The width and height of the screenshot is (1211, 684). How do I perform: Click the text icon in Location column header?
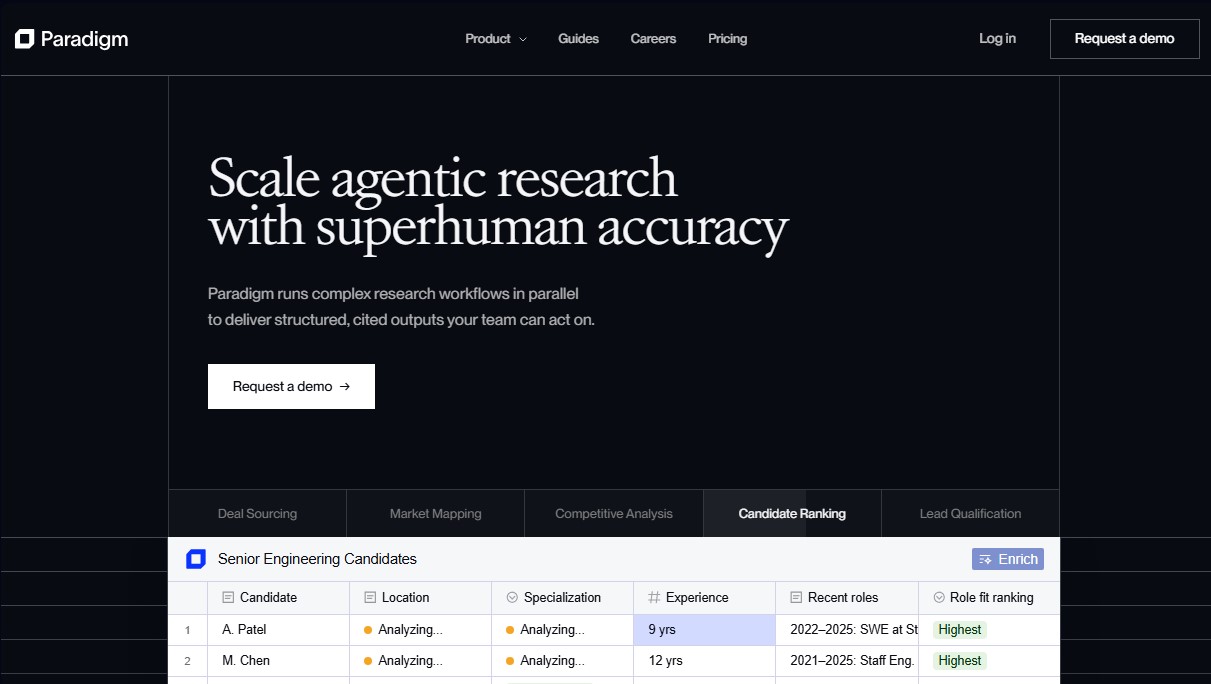tap(370, 597)
